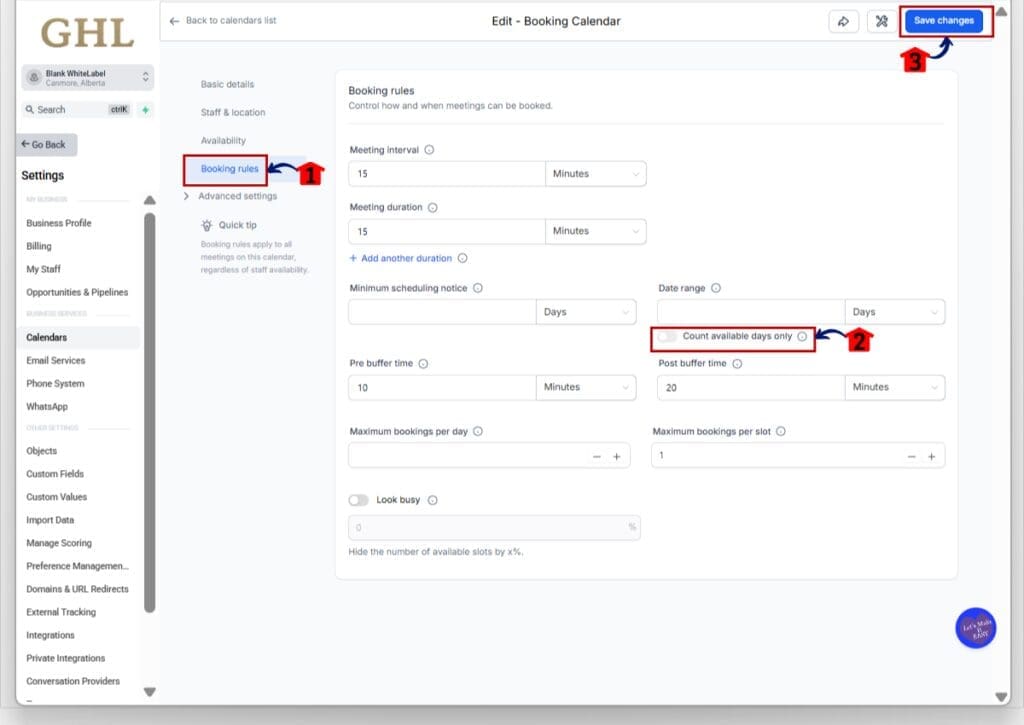Open Billing settings
Image resolution: width=1024 pixels, height=725 pixels.
pos(39,246)
